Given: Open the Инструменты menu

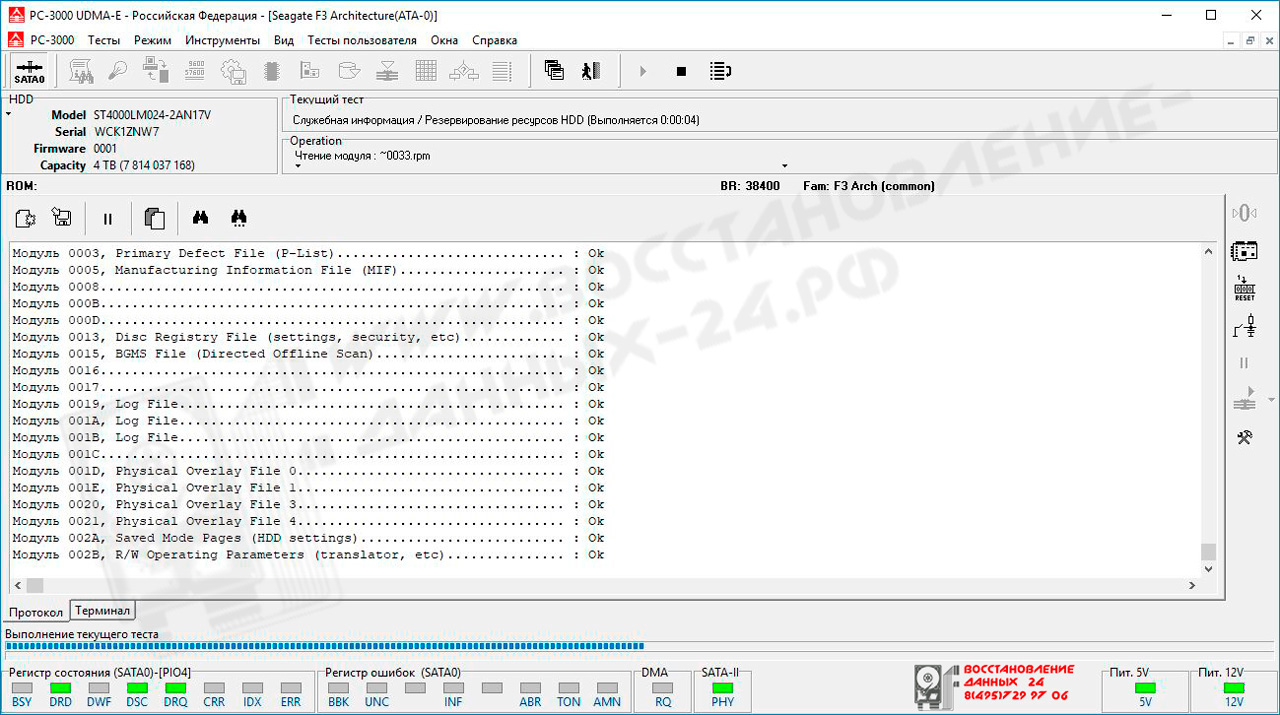Looking at the screenshot, I should [x=223, y=40].
